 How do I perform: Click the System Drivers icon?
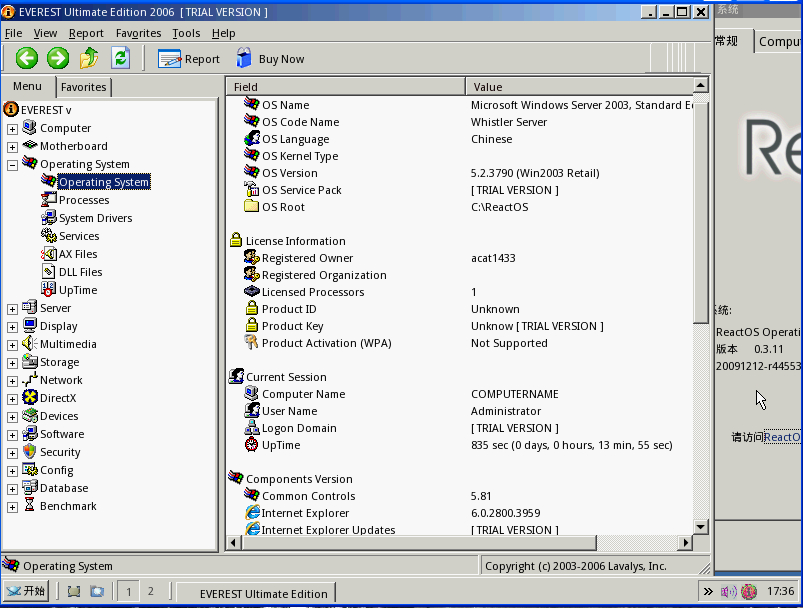[49, 217]
